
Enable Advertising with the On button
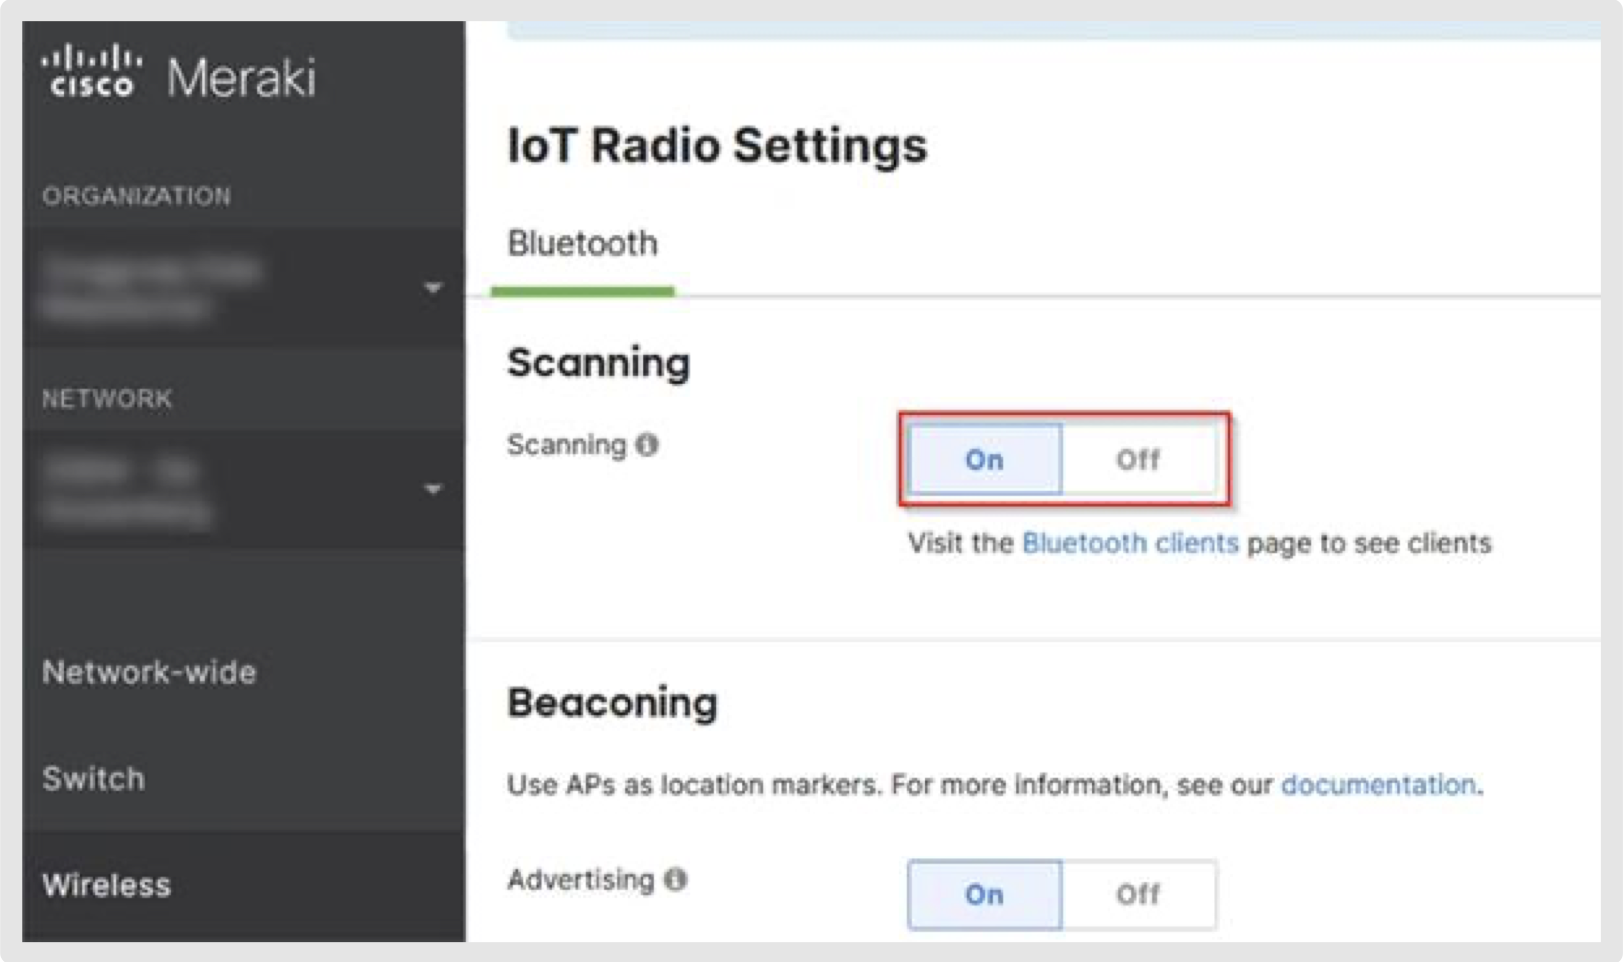pos(984,894)
